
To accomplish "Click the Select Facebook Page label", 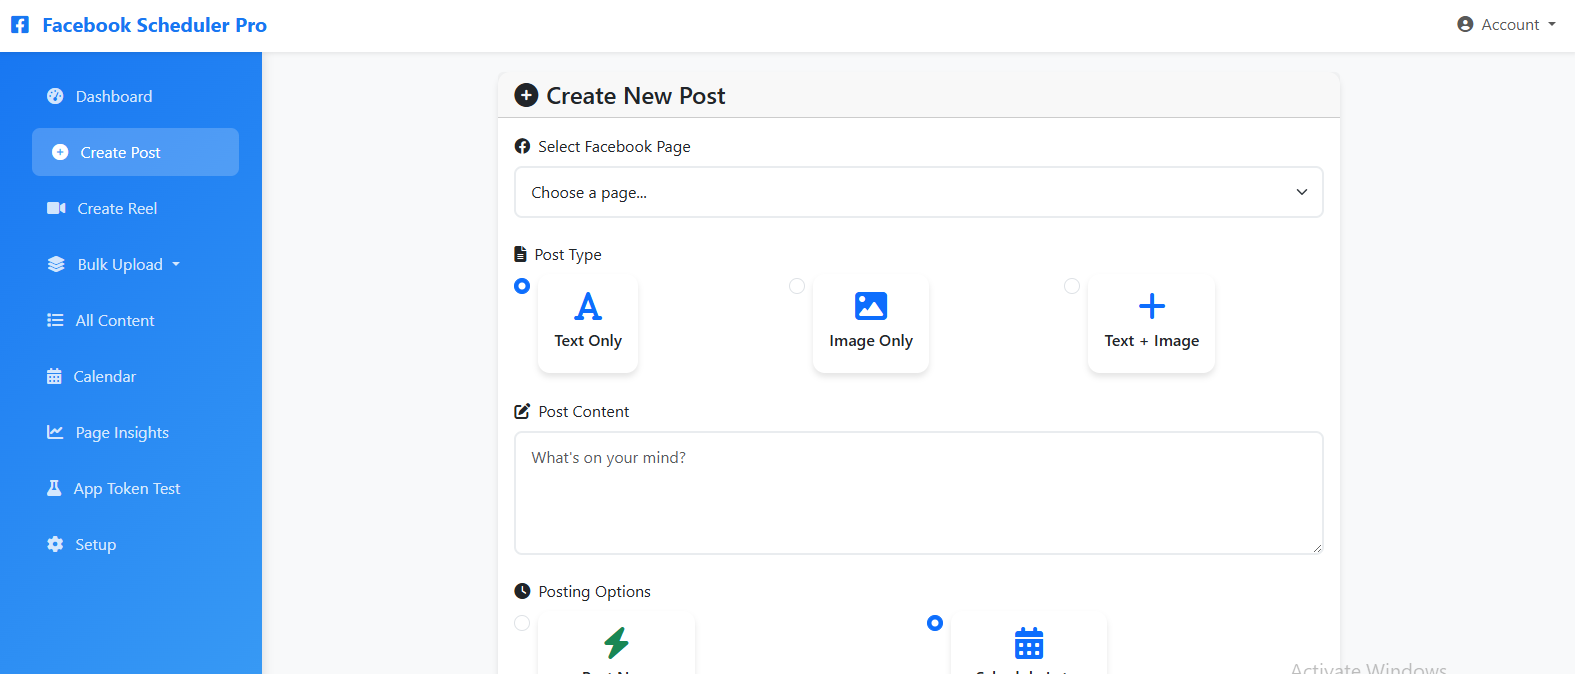I will coord(614,147).
